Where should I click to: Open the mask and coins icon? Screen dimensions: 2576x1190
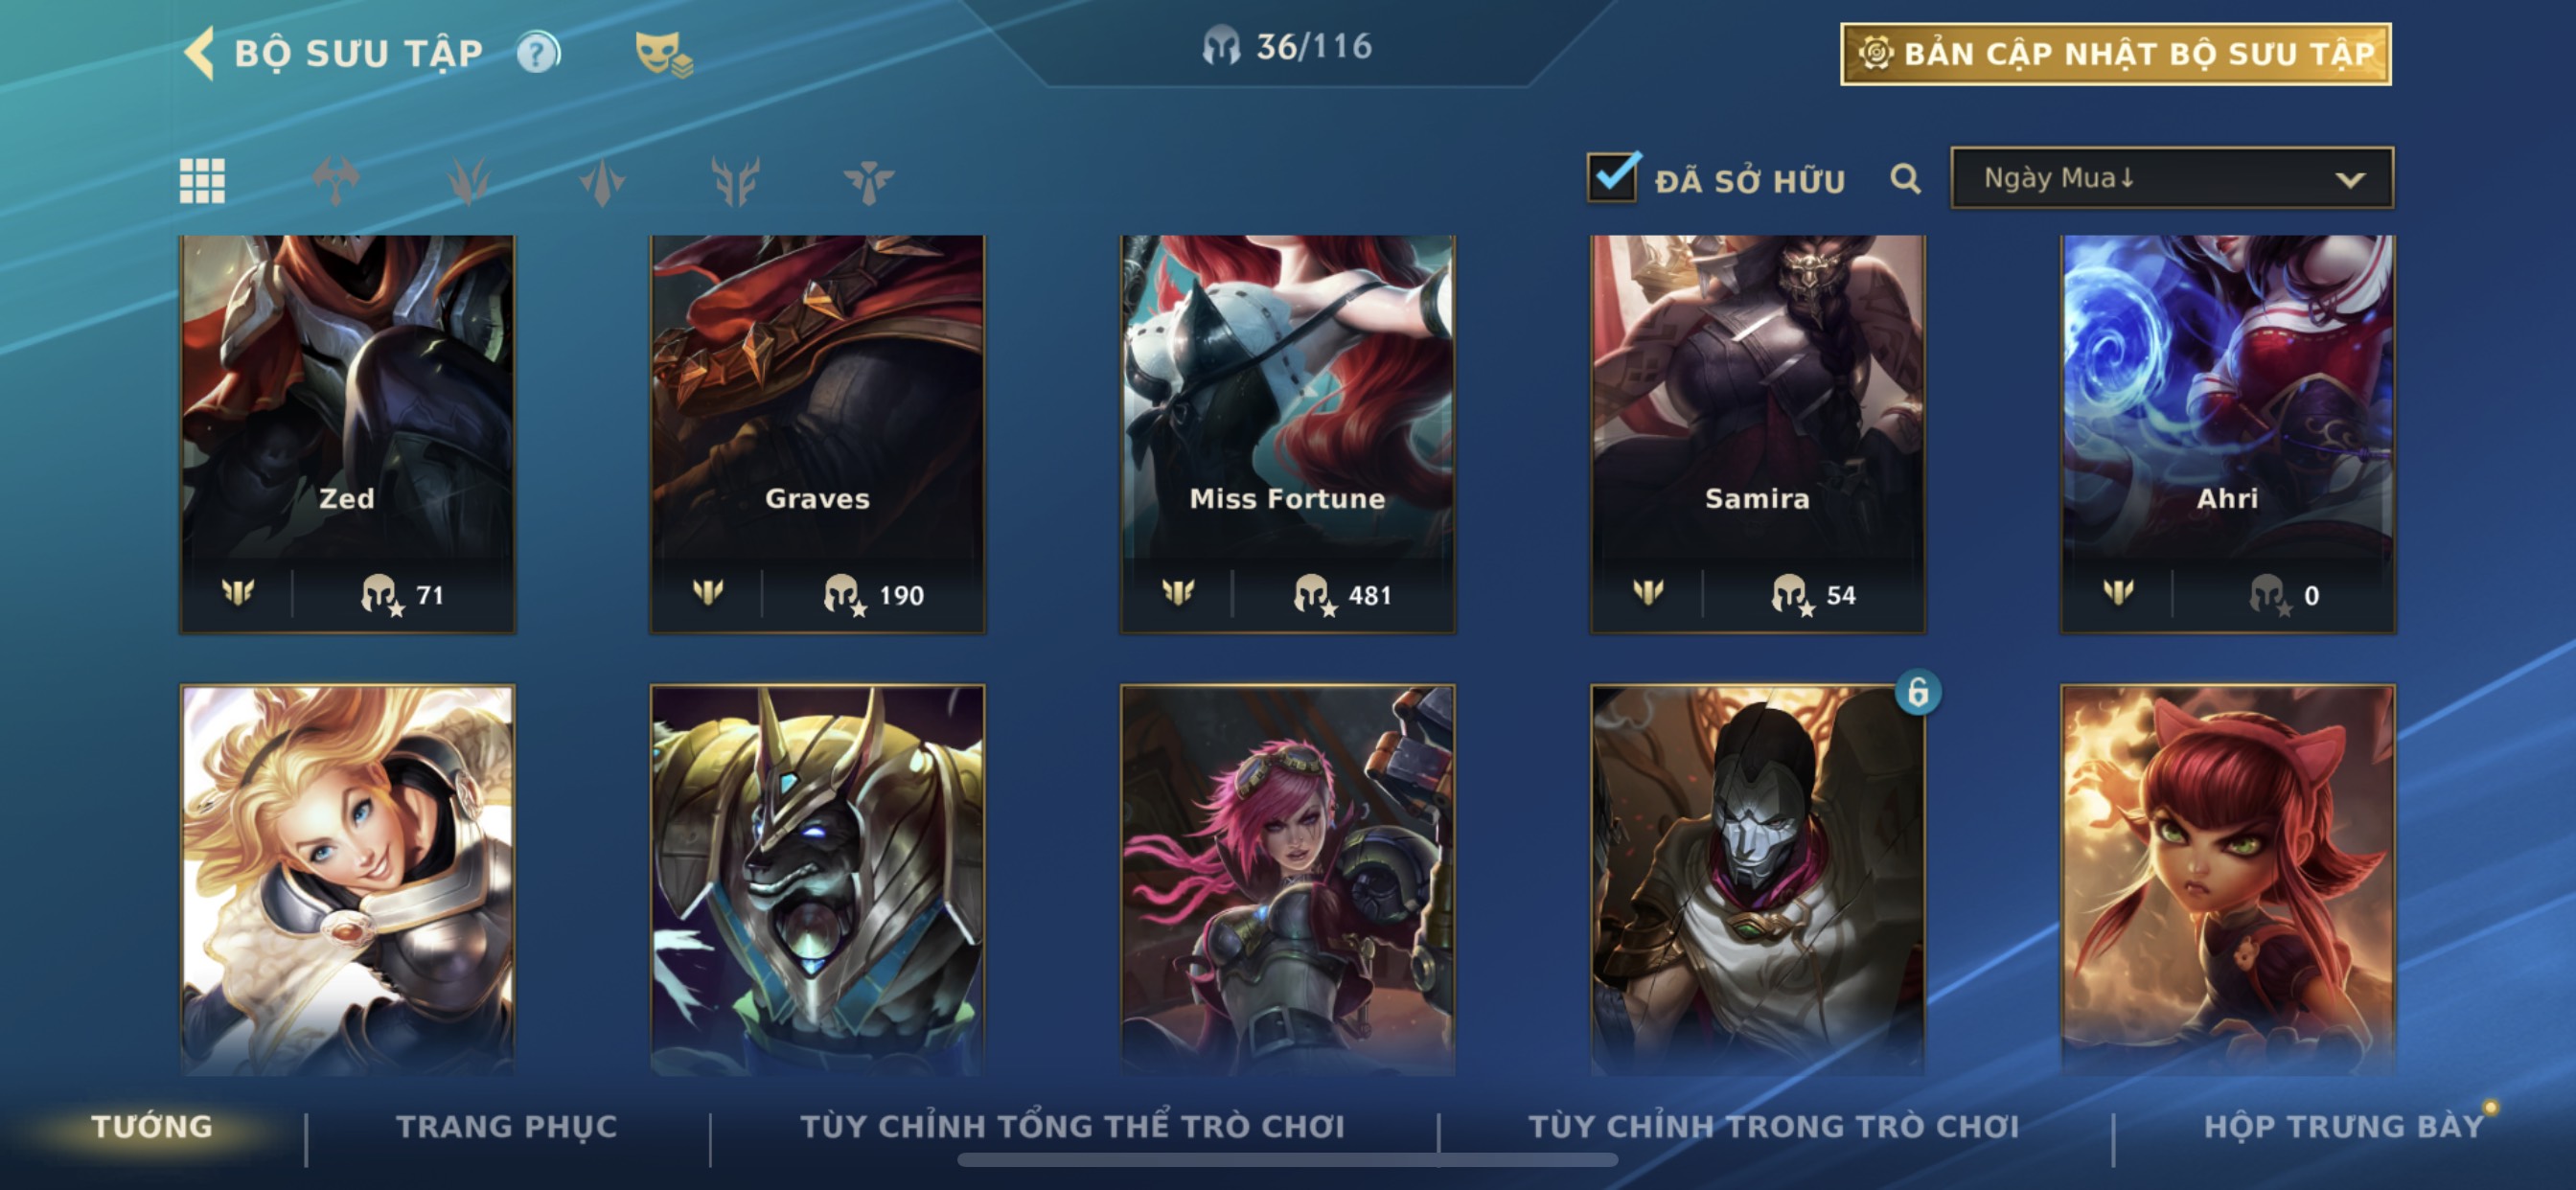[663, 53]
